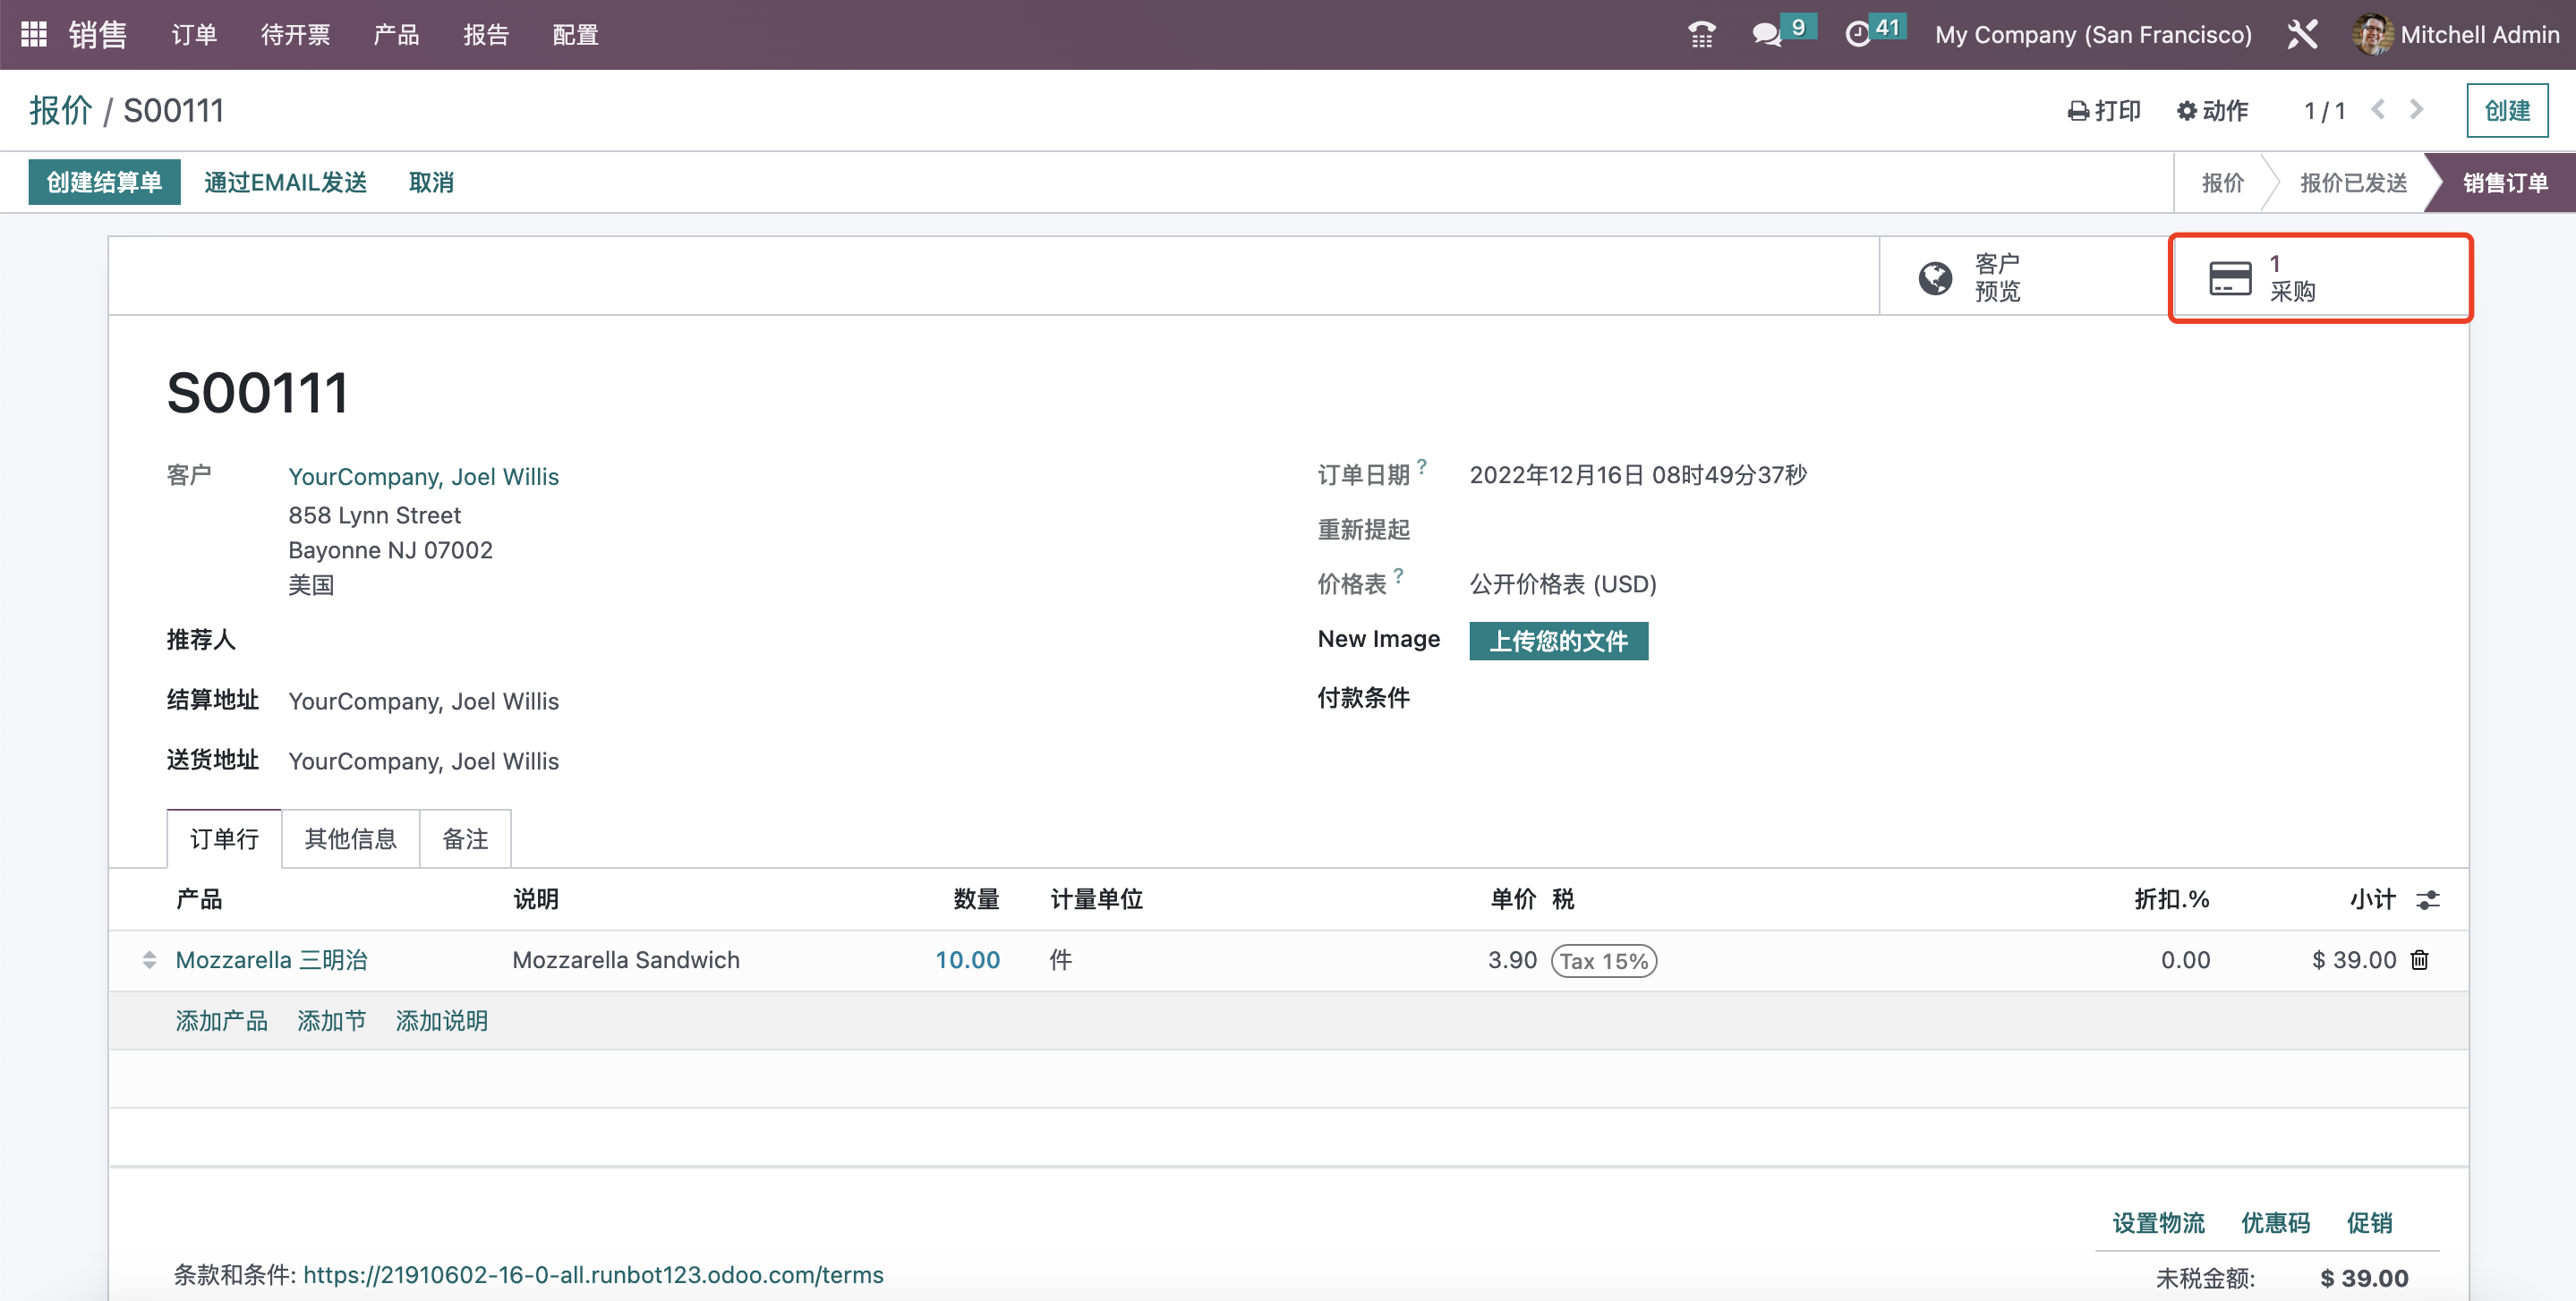Go to previous record arrow
2576x1301 pixels.
2379,110
